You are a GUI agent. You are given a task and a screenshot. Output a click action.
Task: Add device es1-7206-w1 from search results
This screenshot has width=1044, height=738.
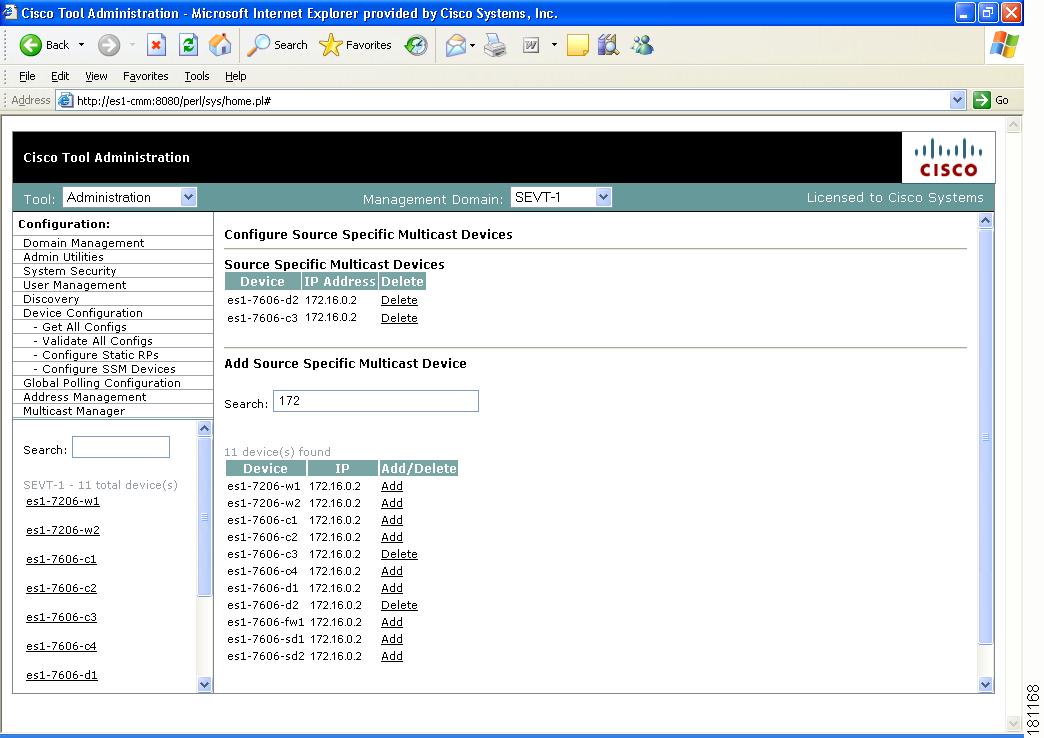coord(392,486)
